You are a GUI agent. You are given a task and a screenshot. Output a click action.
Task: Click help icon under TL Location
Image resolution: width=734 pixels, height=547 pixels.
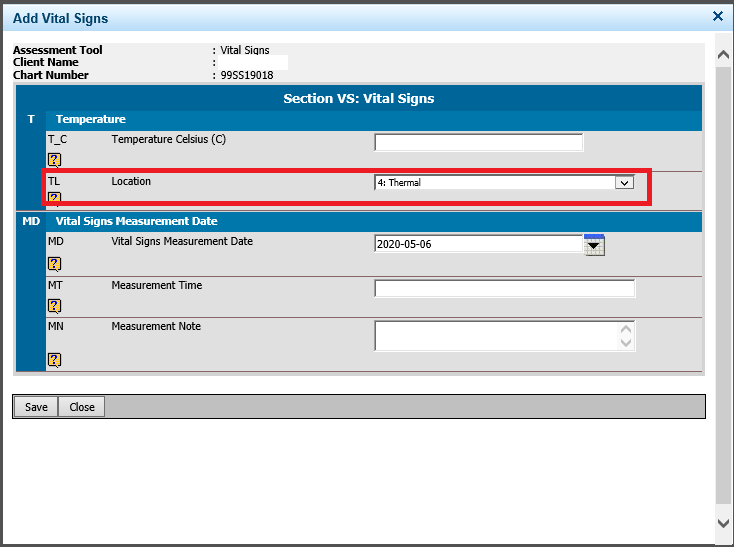(54, 198)
